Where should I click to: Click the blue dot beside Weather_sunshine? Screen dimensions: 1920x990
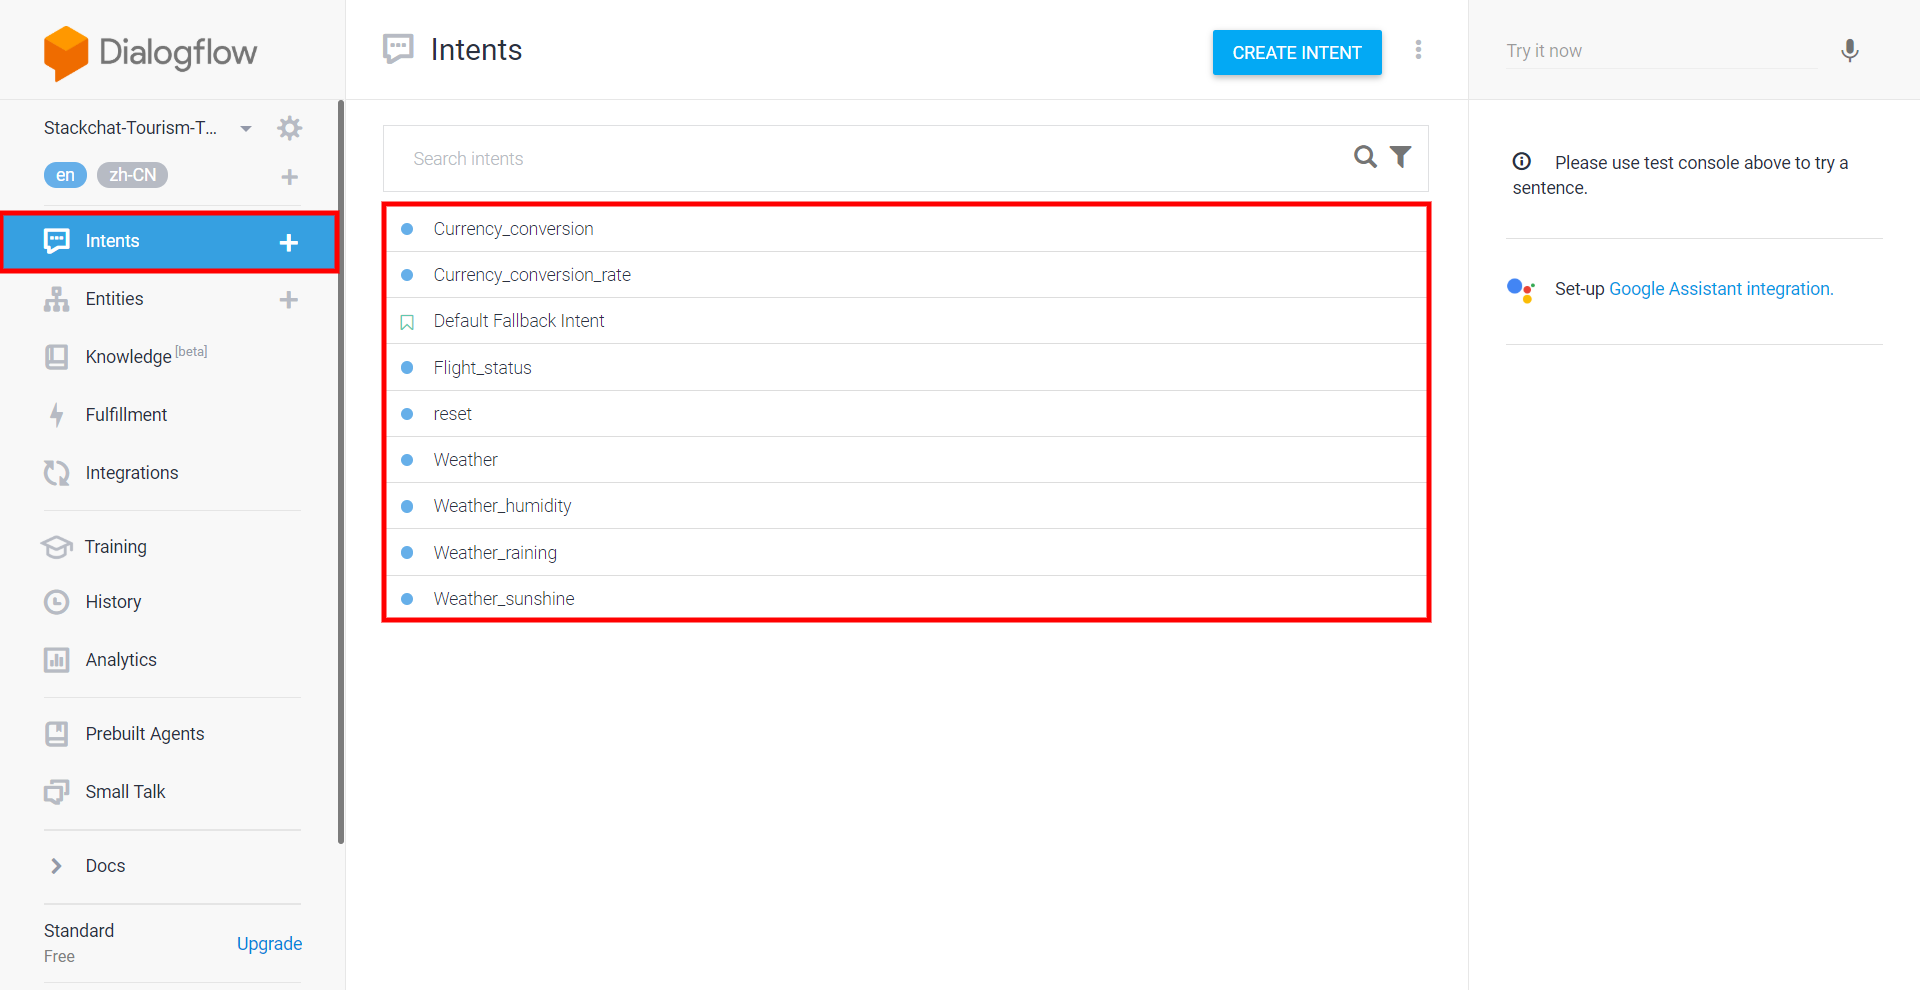click(407, 599)
